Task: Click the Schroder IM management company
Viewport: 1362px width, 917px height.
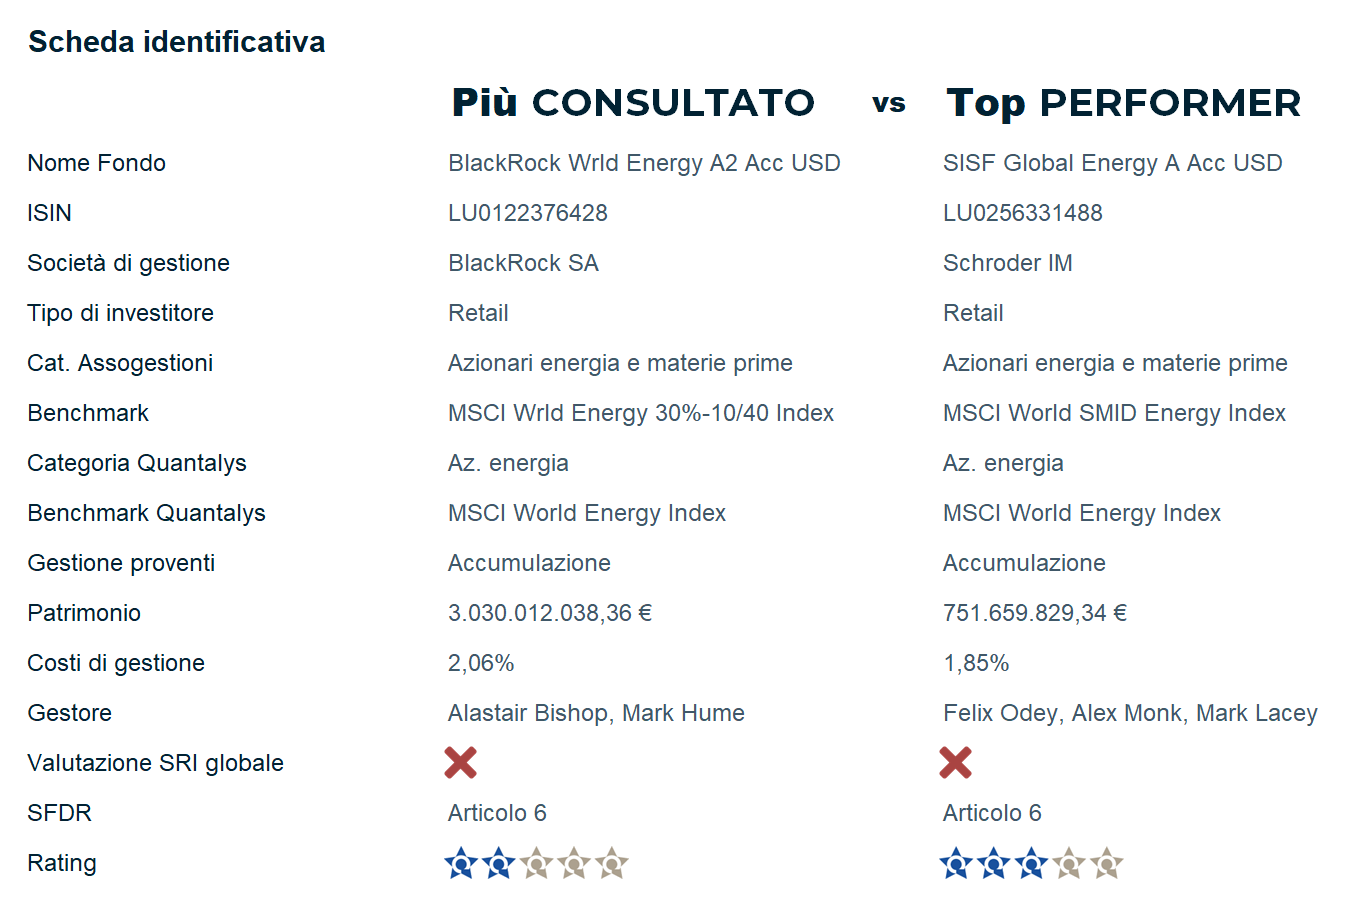Action: (1007, 263)
